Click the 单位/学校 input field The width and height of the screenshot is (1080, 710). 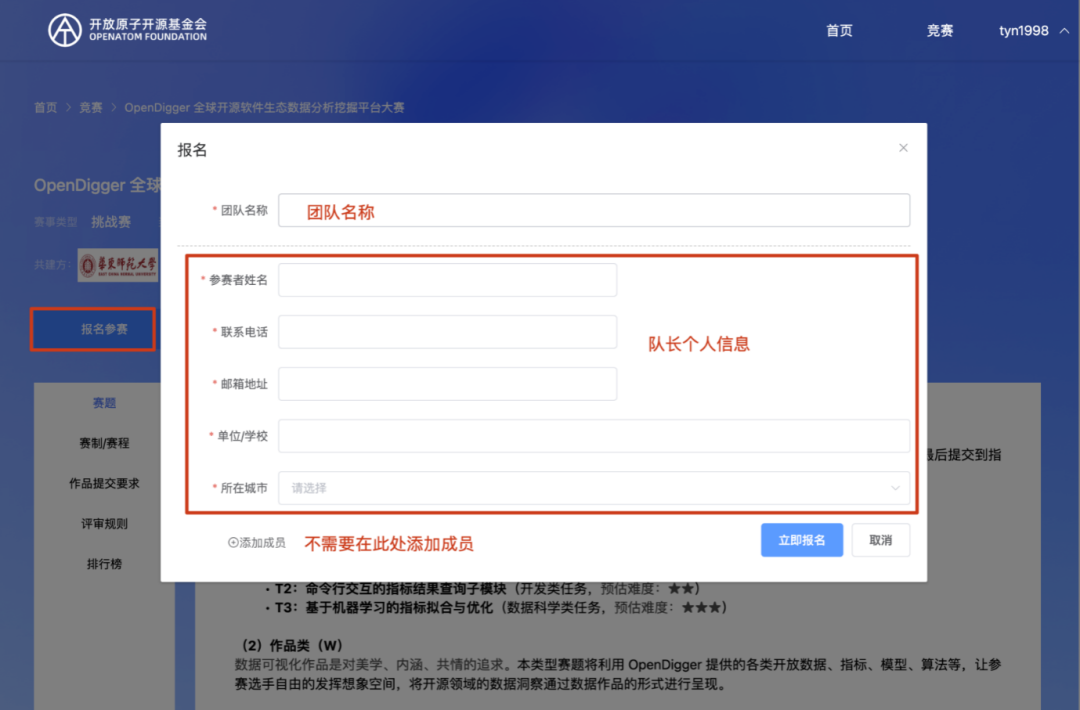593,436
